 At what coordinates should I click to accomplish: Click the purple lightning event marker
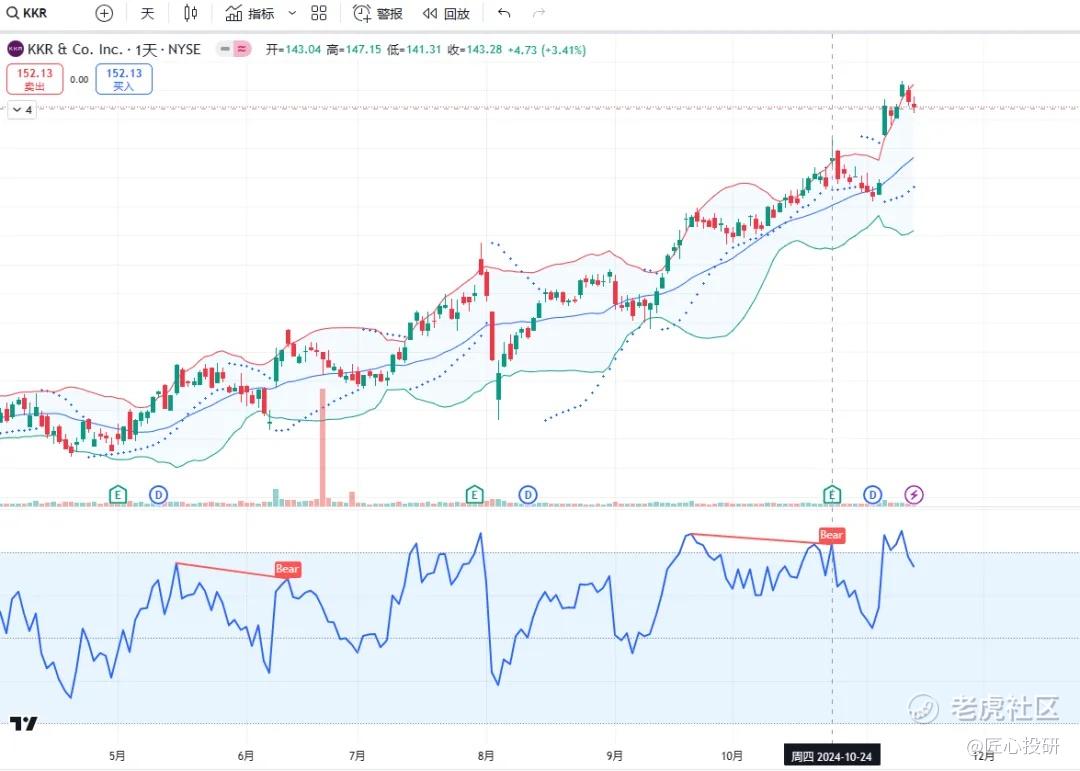tap(914, 494)
